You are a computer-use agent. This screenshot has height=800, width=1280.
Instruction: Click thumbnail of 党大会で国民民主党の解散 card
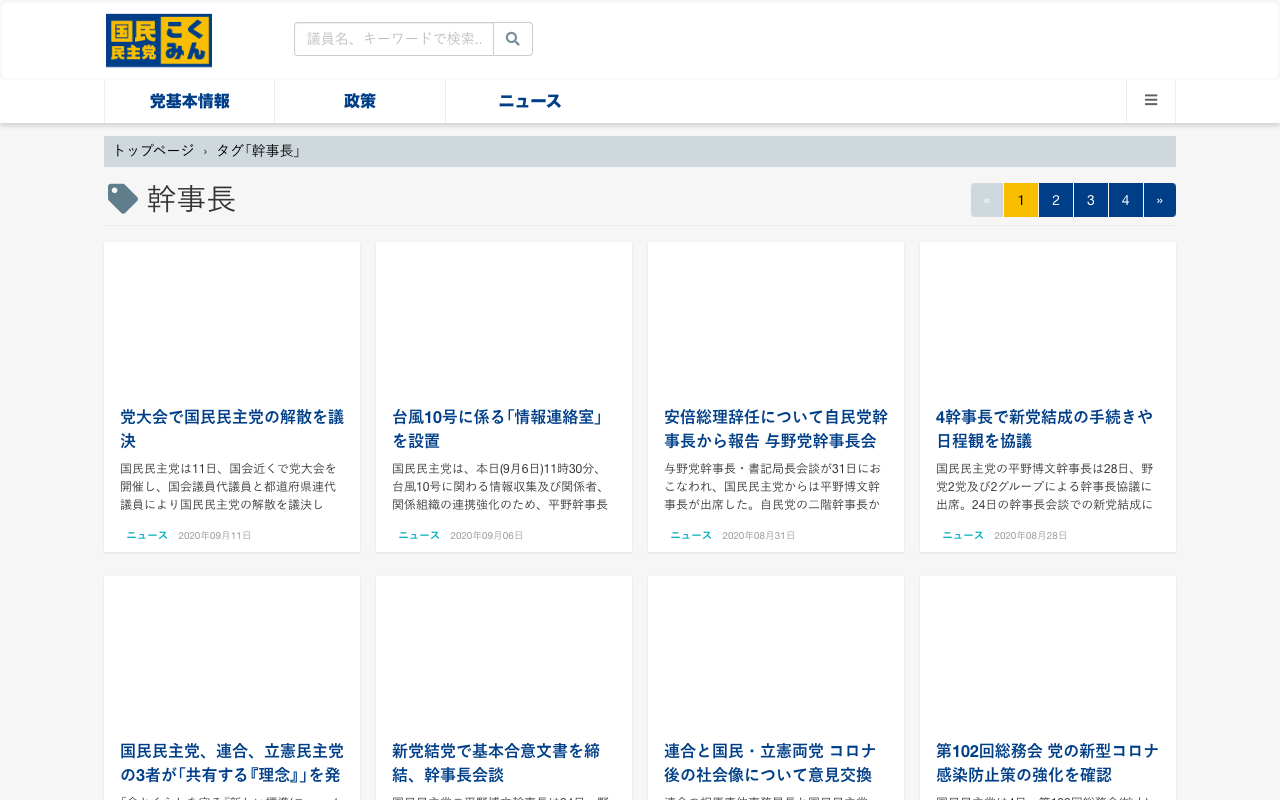click(x=232, y=316)
